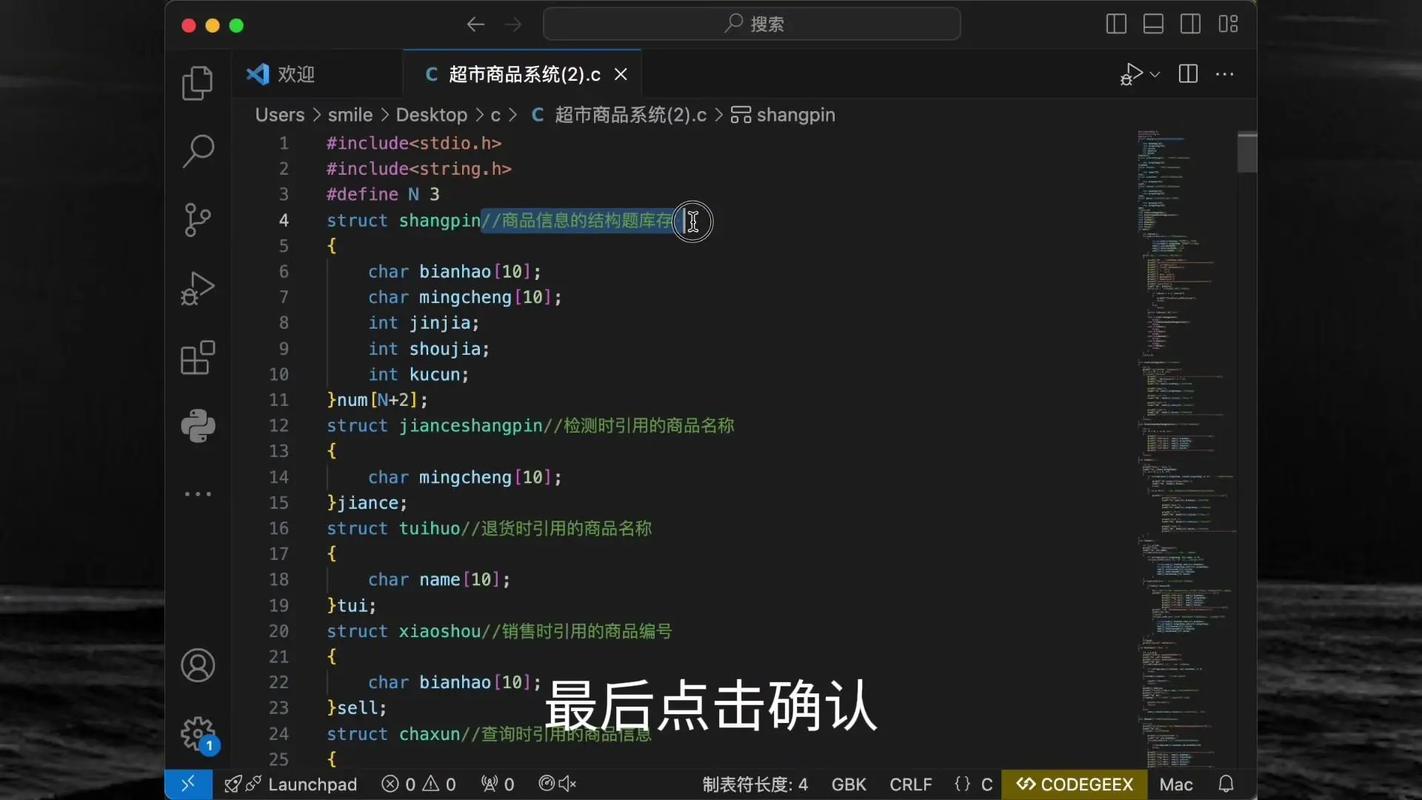Screen dimensions: 1422x800
Task: Open errors and warnings status item
Action: [418, 784]
